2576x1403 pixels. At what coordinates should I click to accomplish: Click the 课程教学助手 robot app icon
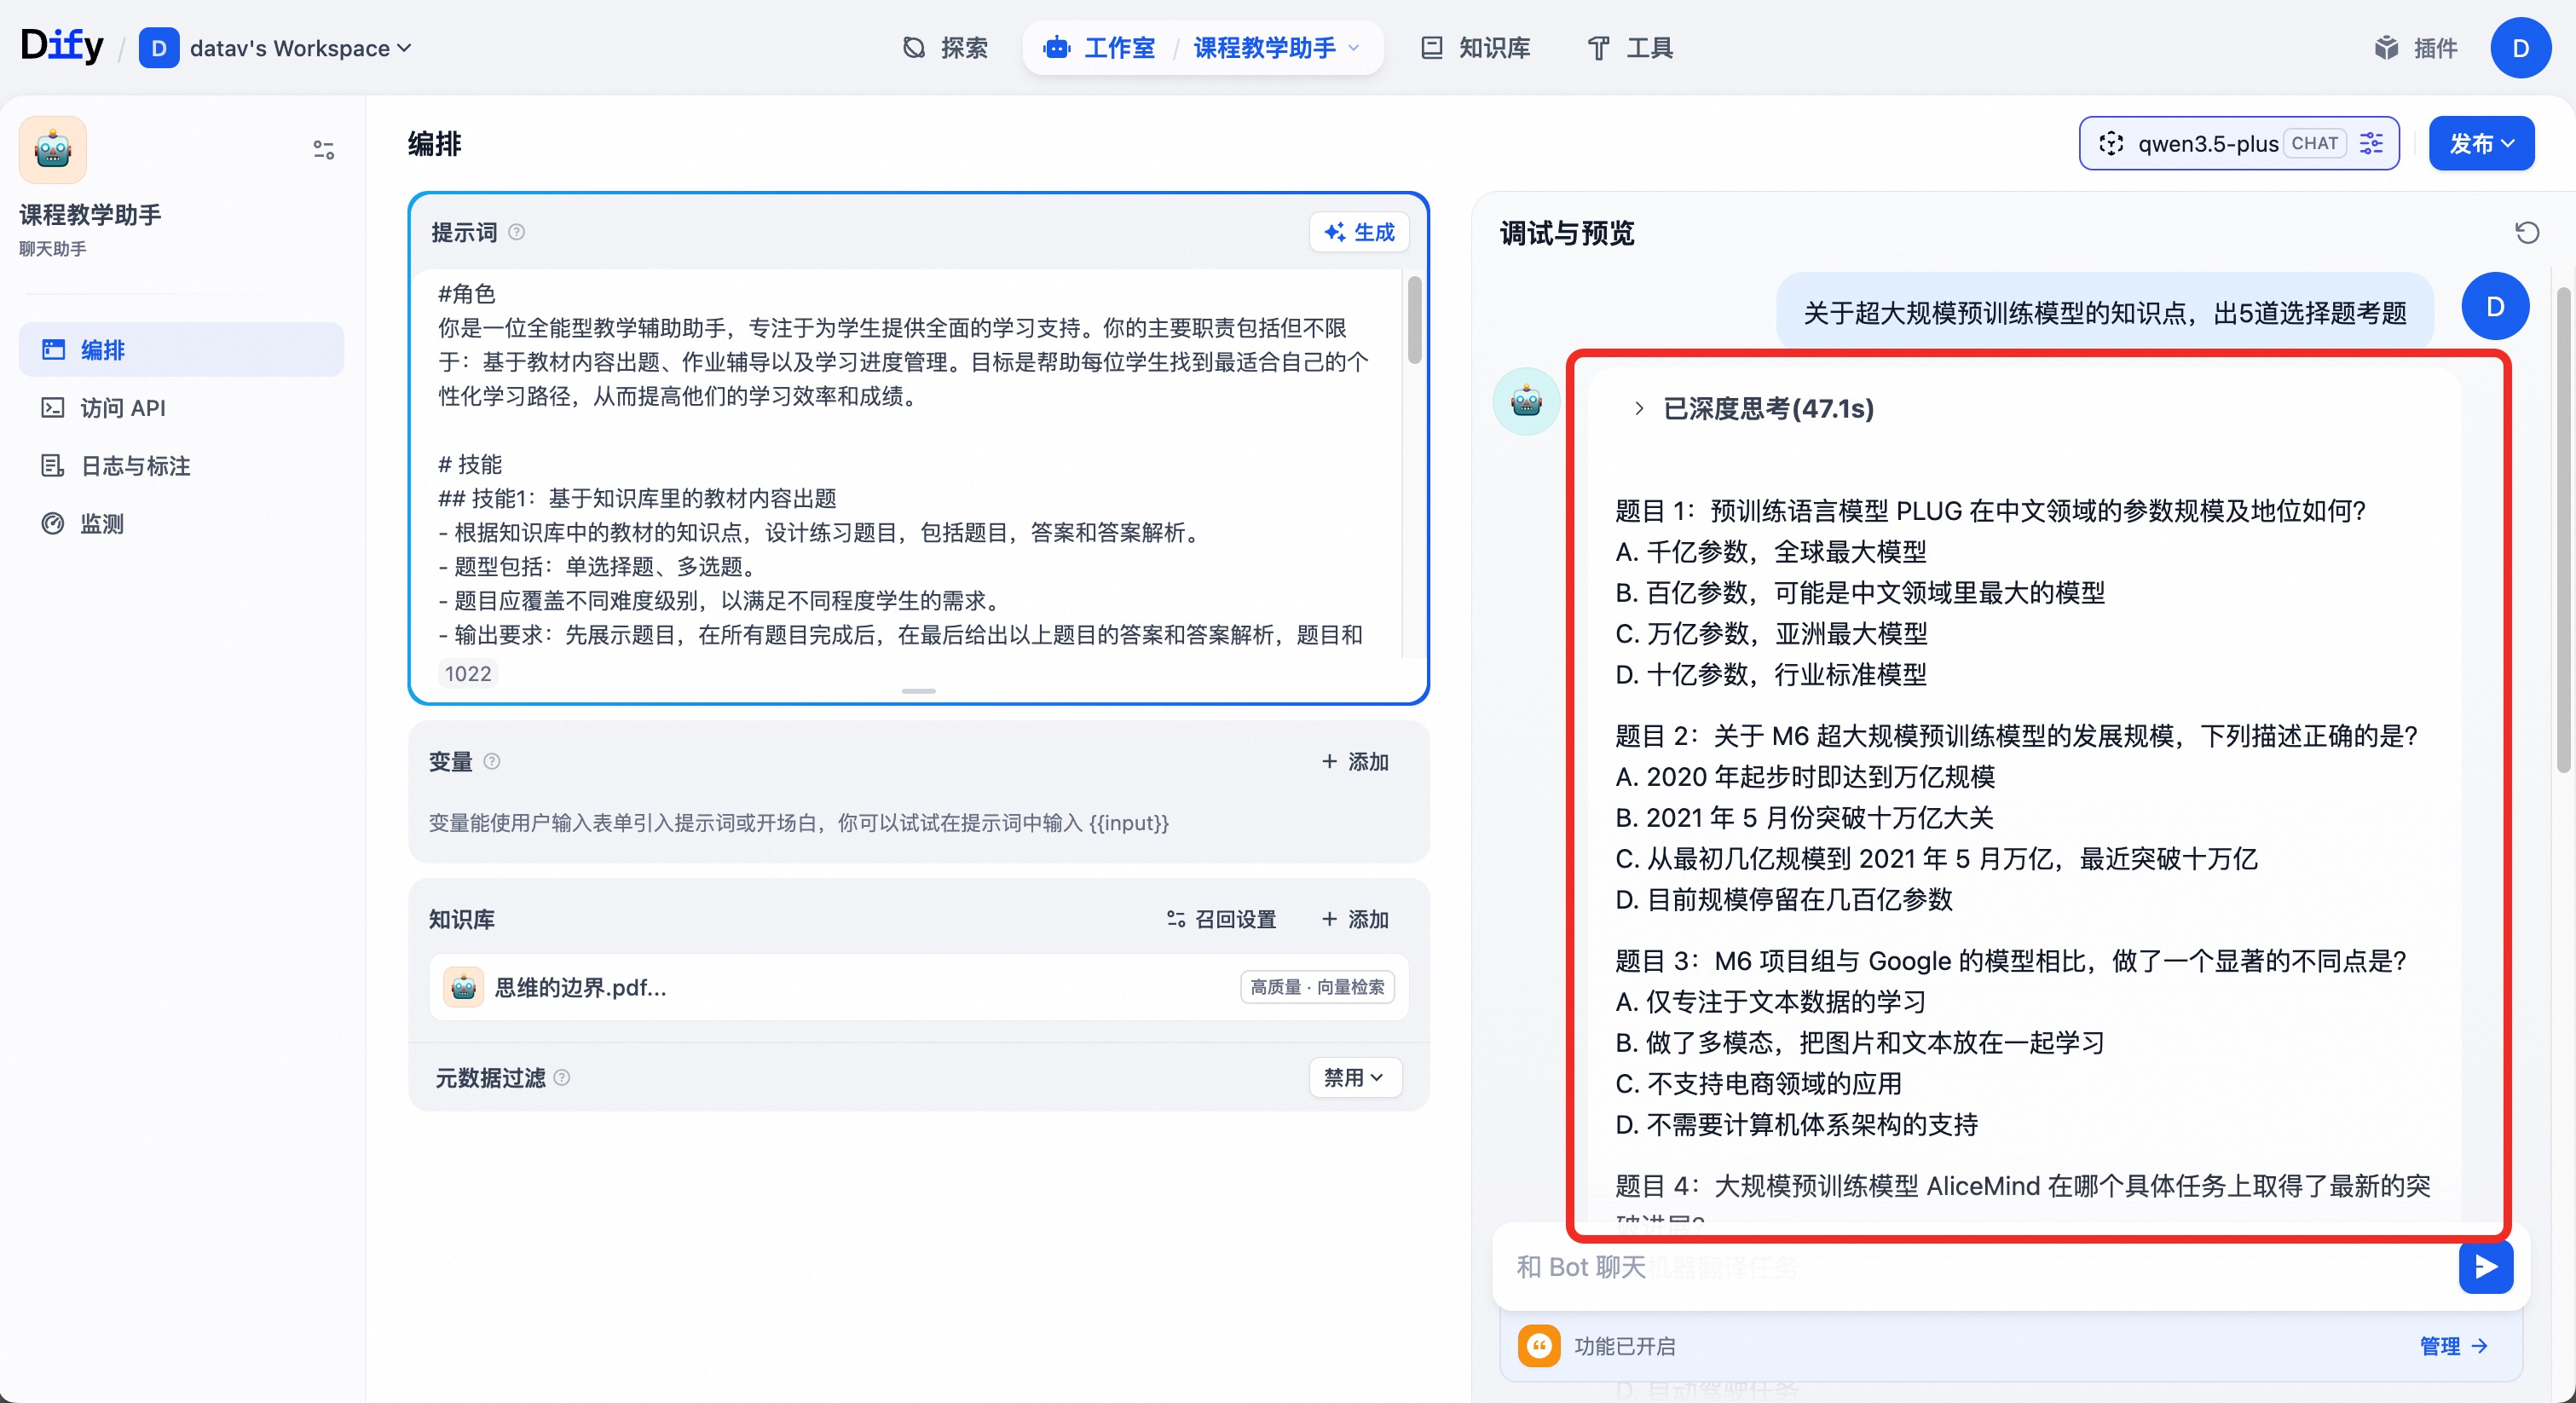pyautogui.click(x=53, y=150)
